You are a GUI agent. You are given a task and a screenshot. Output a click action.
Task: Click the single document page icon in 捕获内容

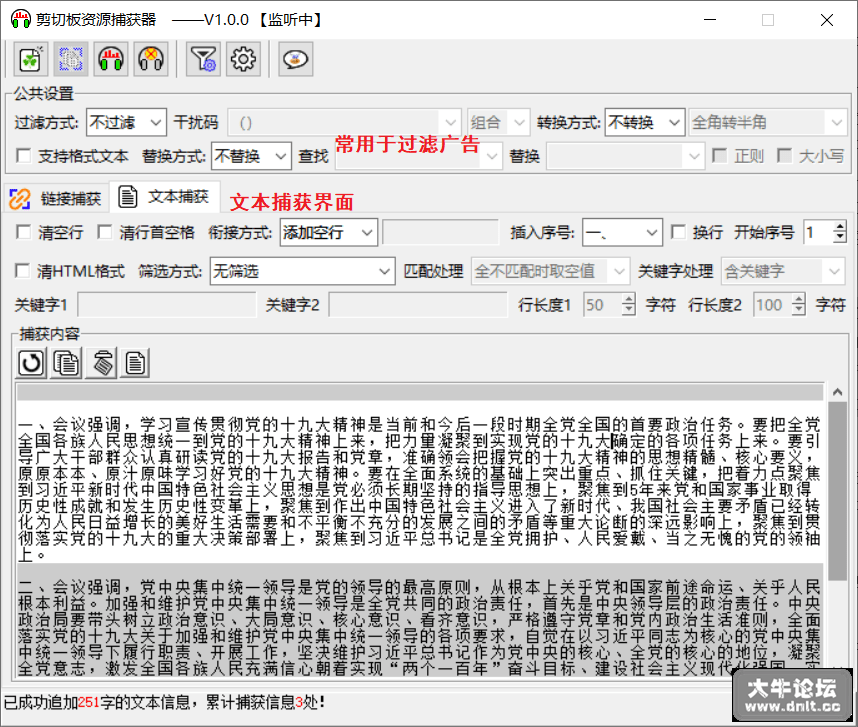tap(135, 363)
